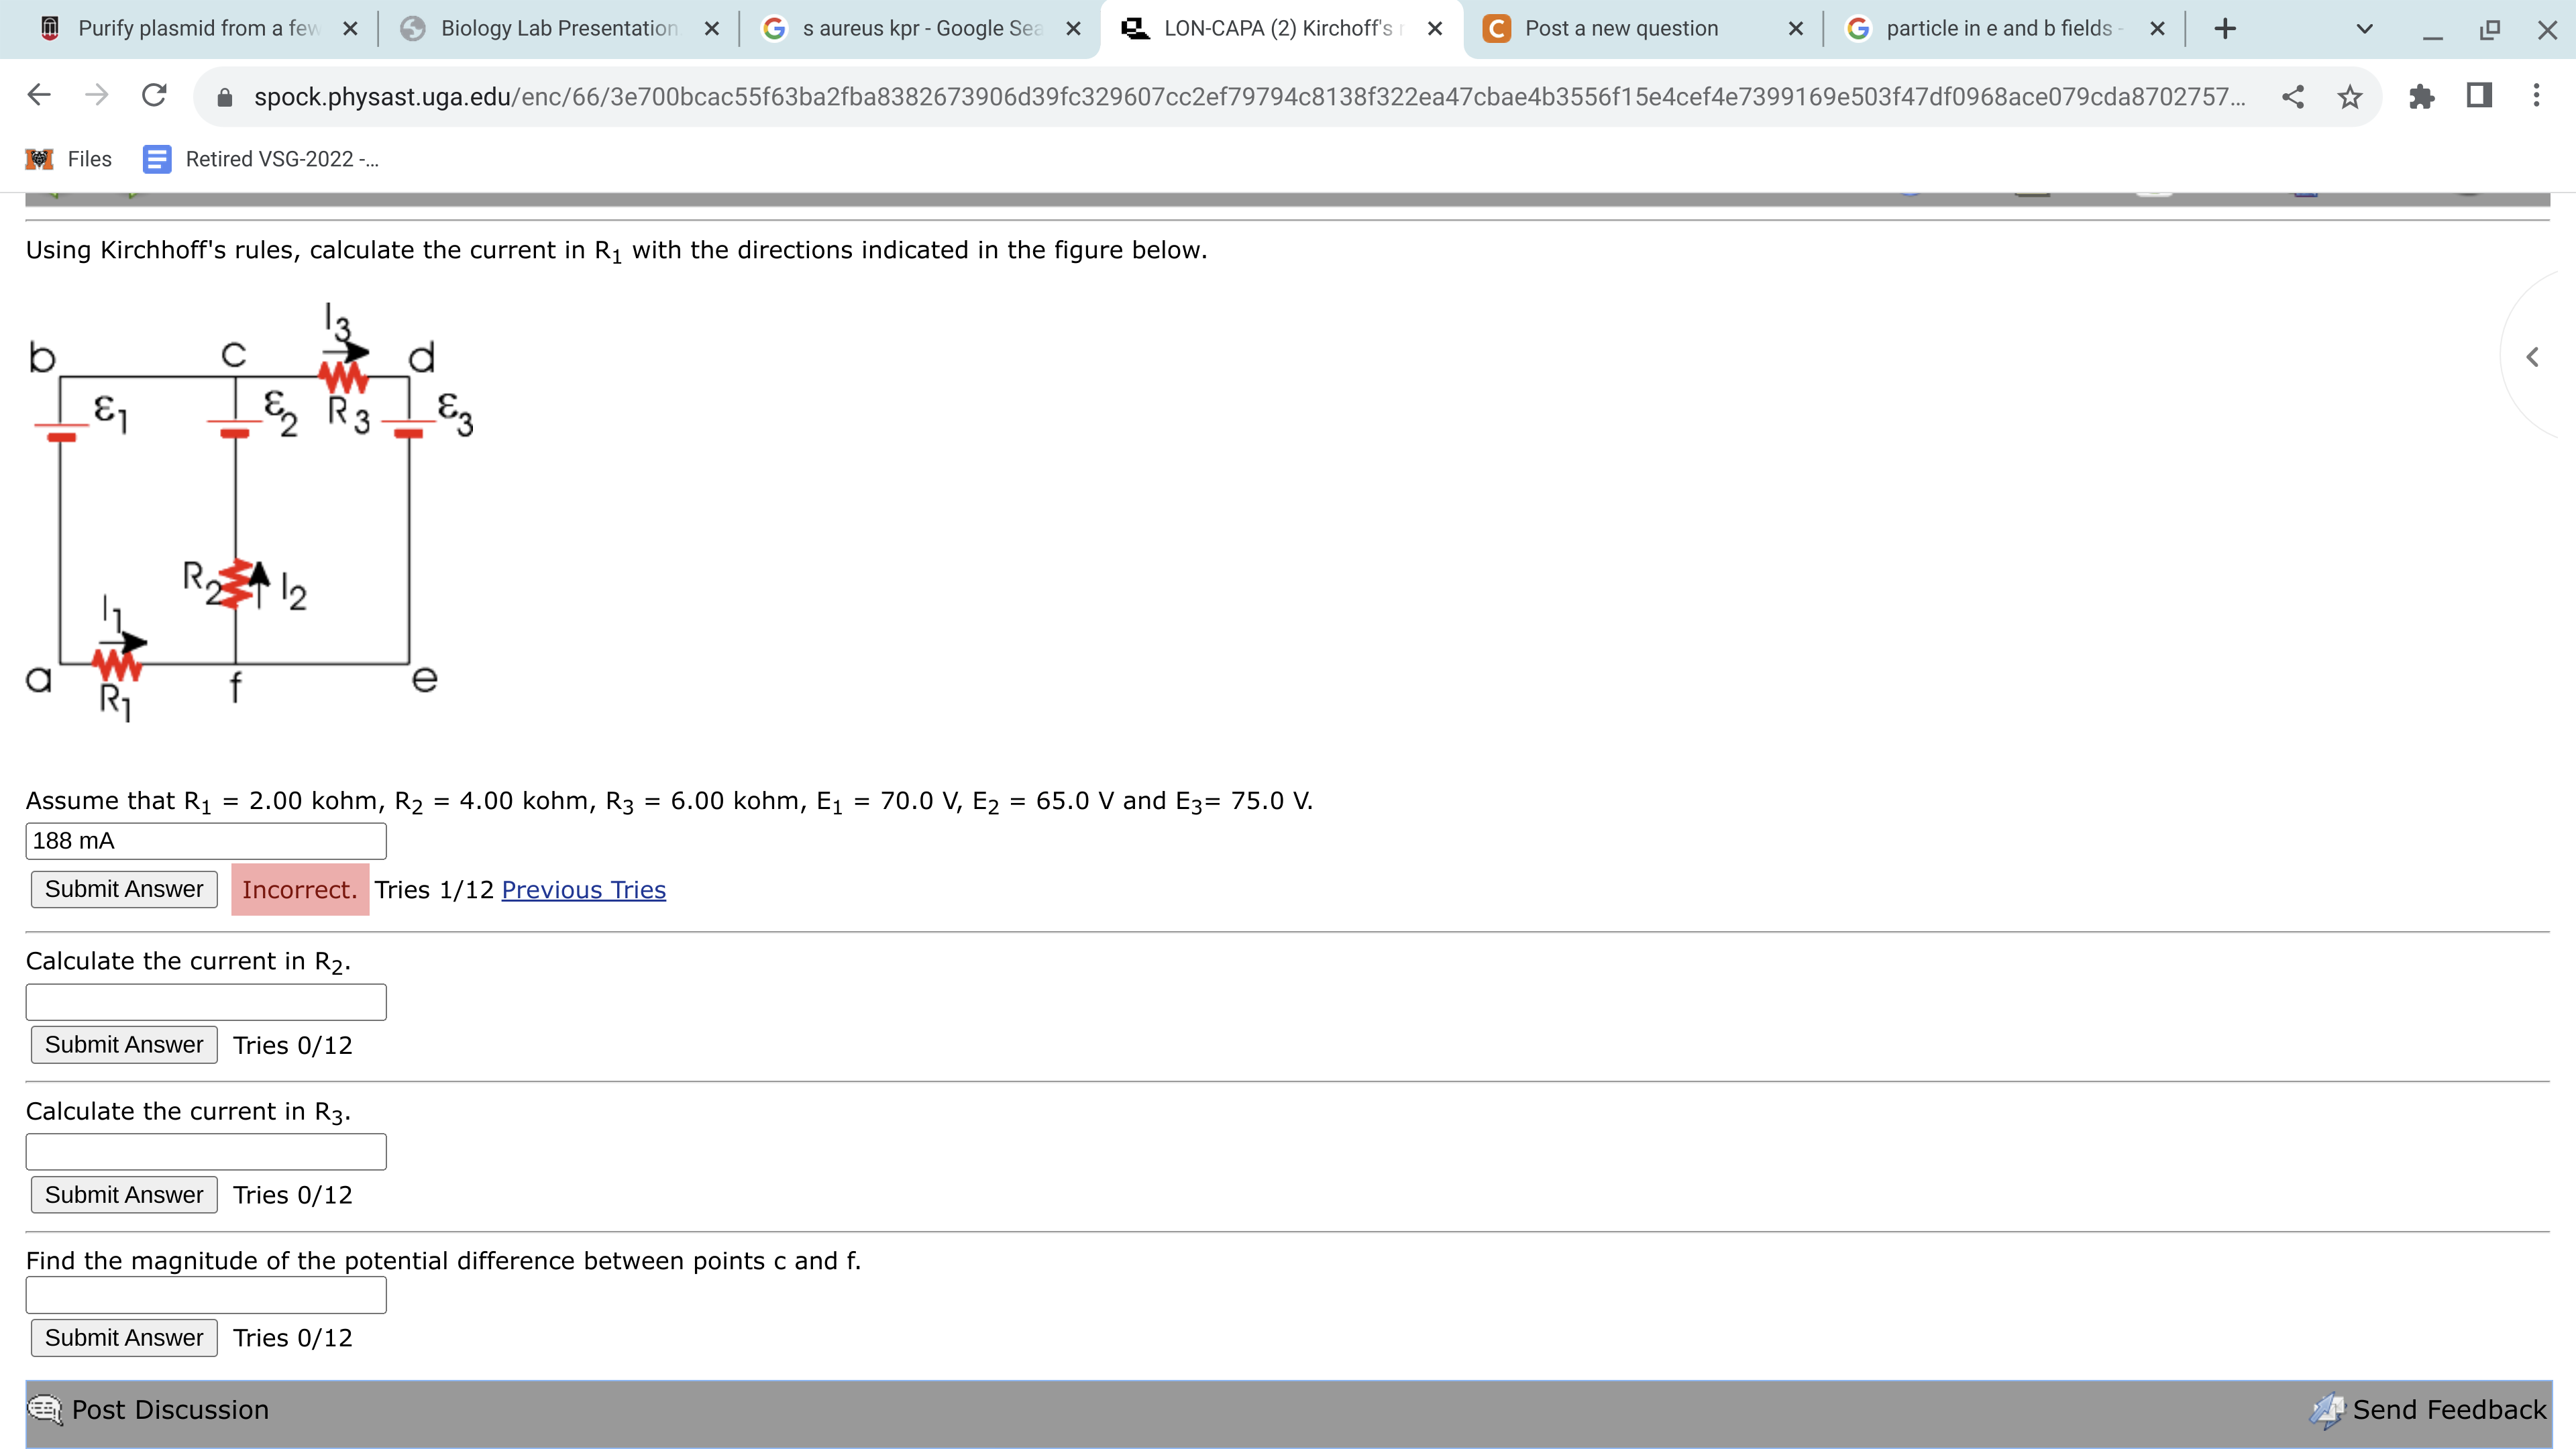Screen dimensions: 2576x1449
Task: Click the share page icon
Action: click(x=2293, y=96)
